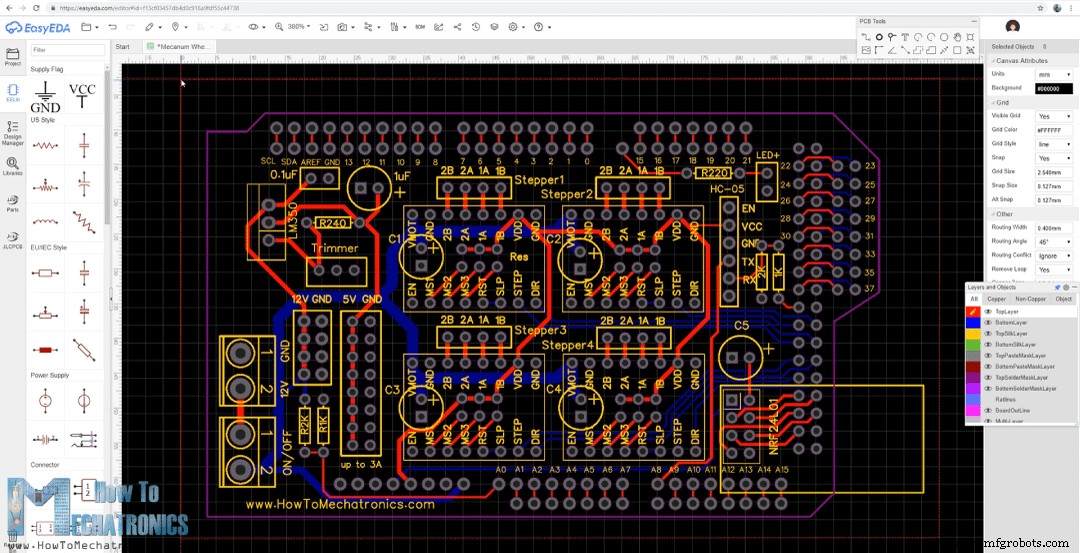Pick the Text tool in PCB Tools

[x=905, y=37]
